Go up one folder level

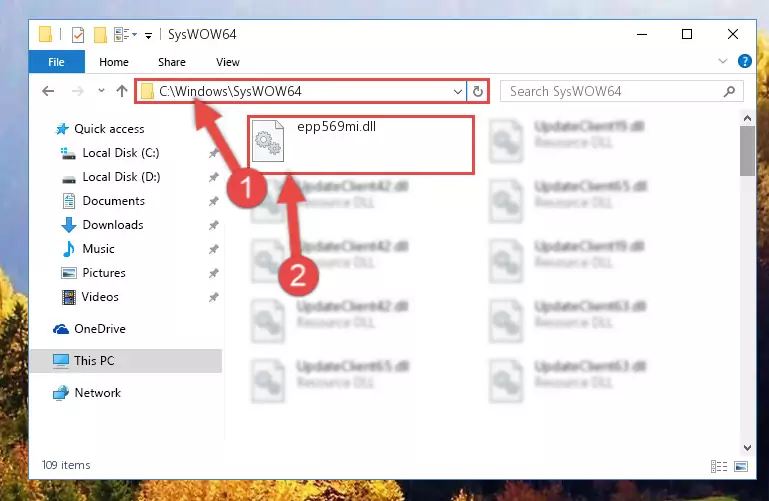click(122, 91)
